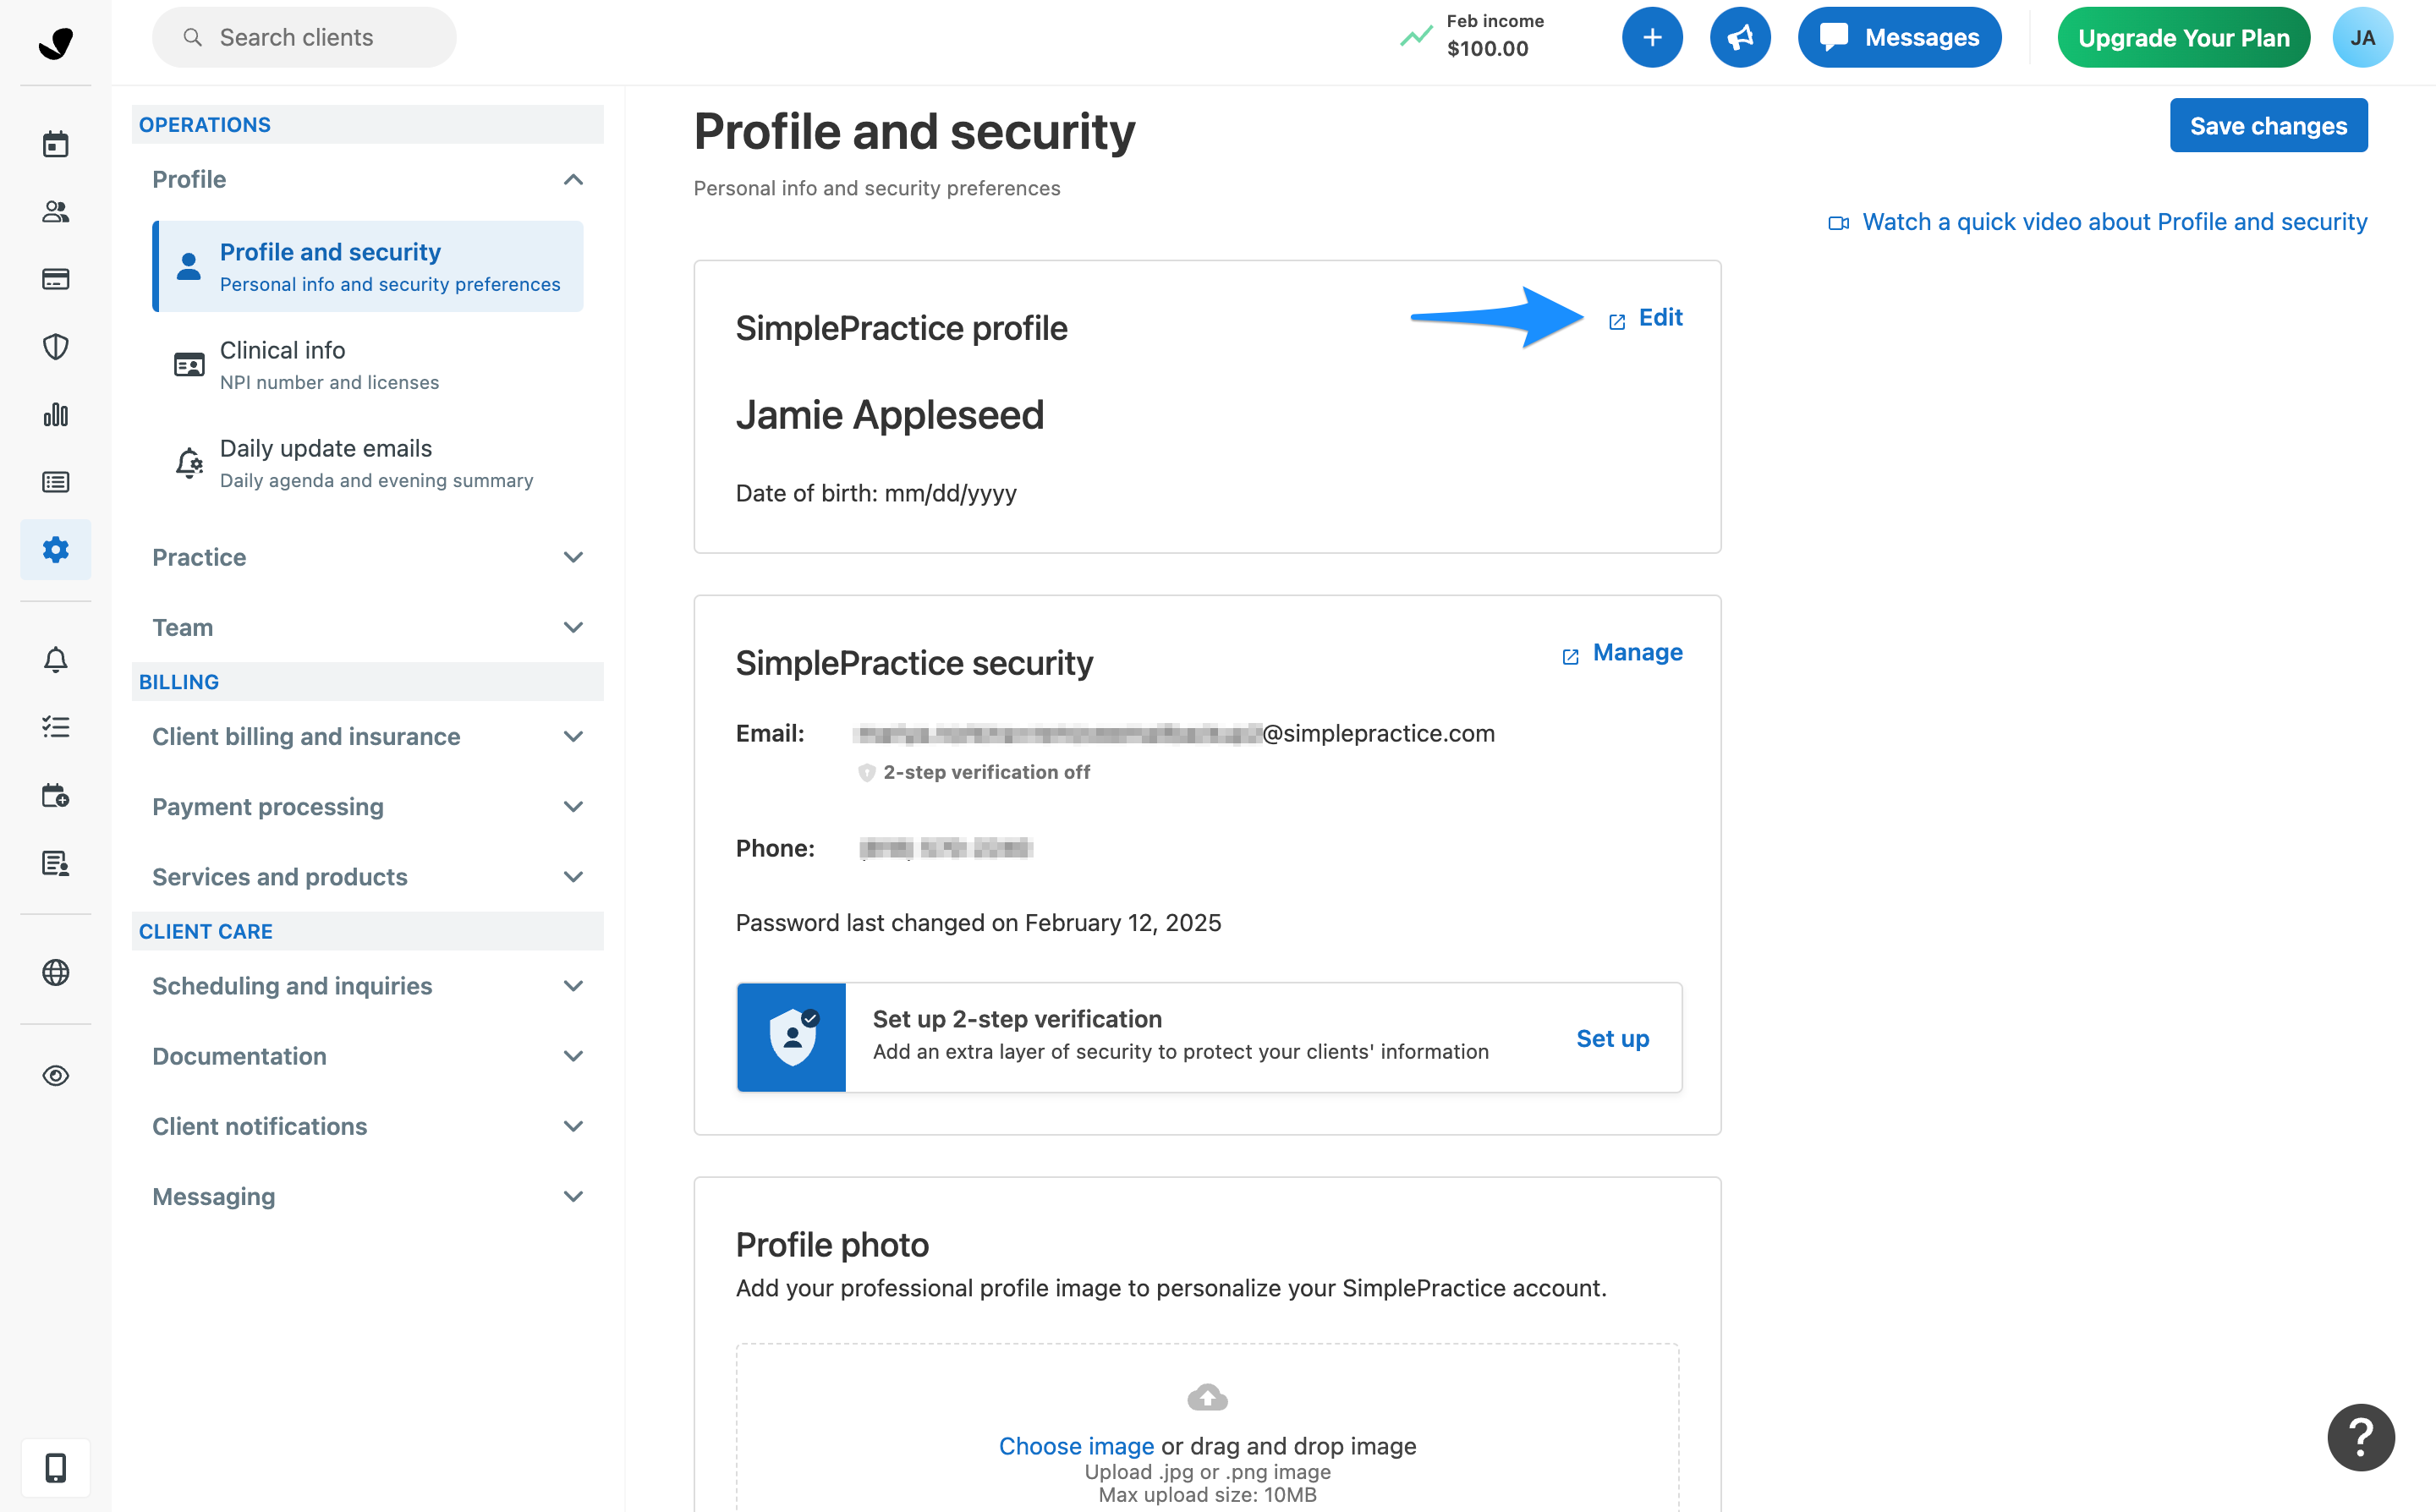Select Clinical info menu item
The height and width of the screenshot is (1512, 2436).
click(x=368, y=365)
